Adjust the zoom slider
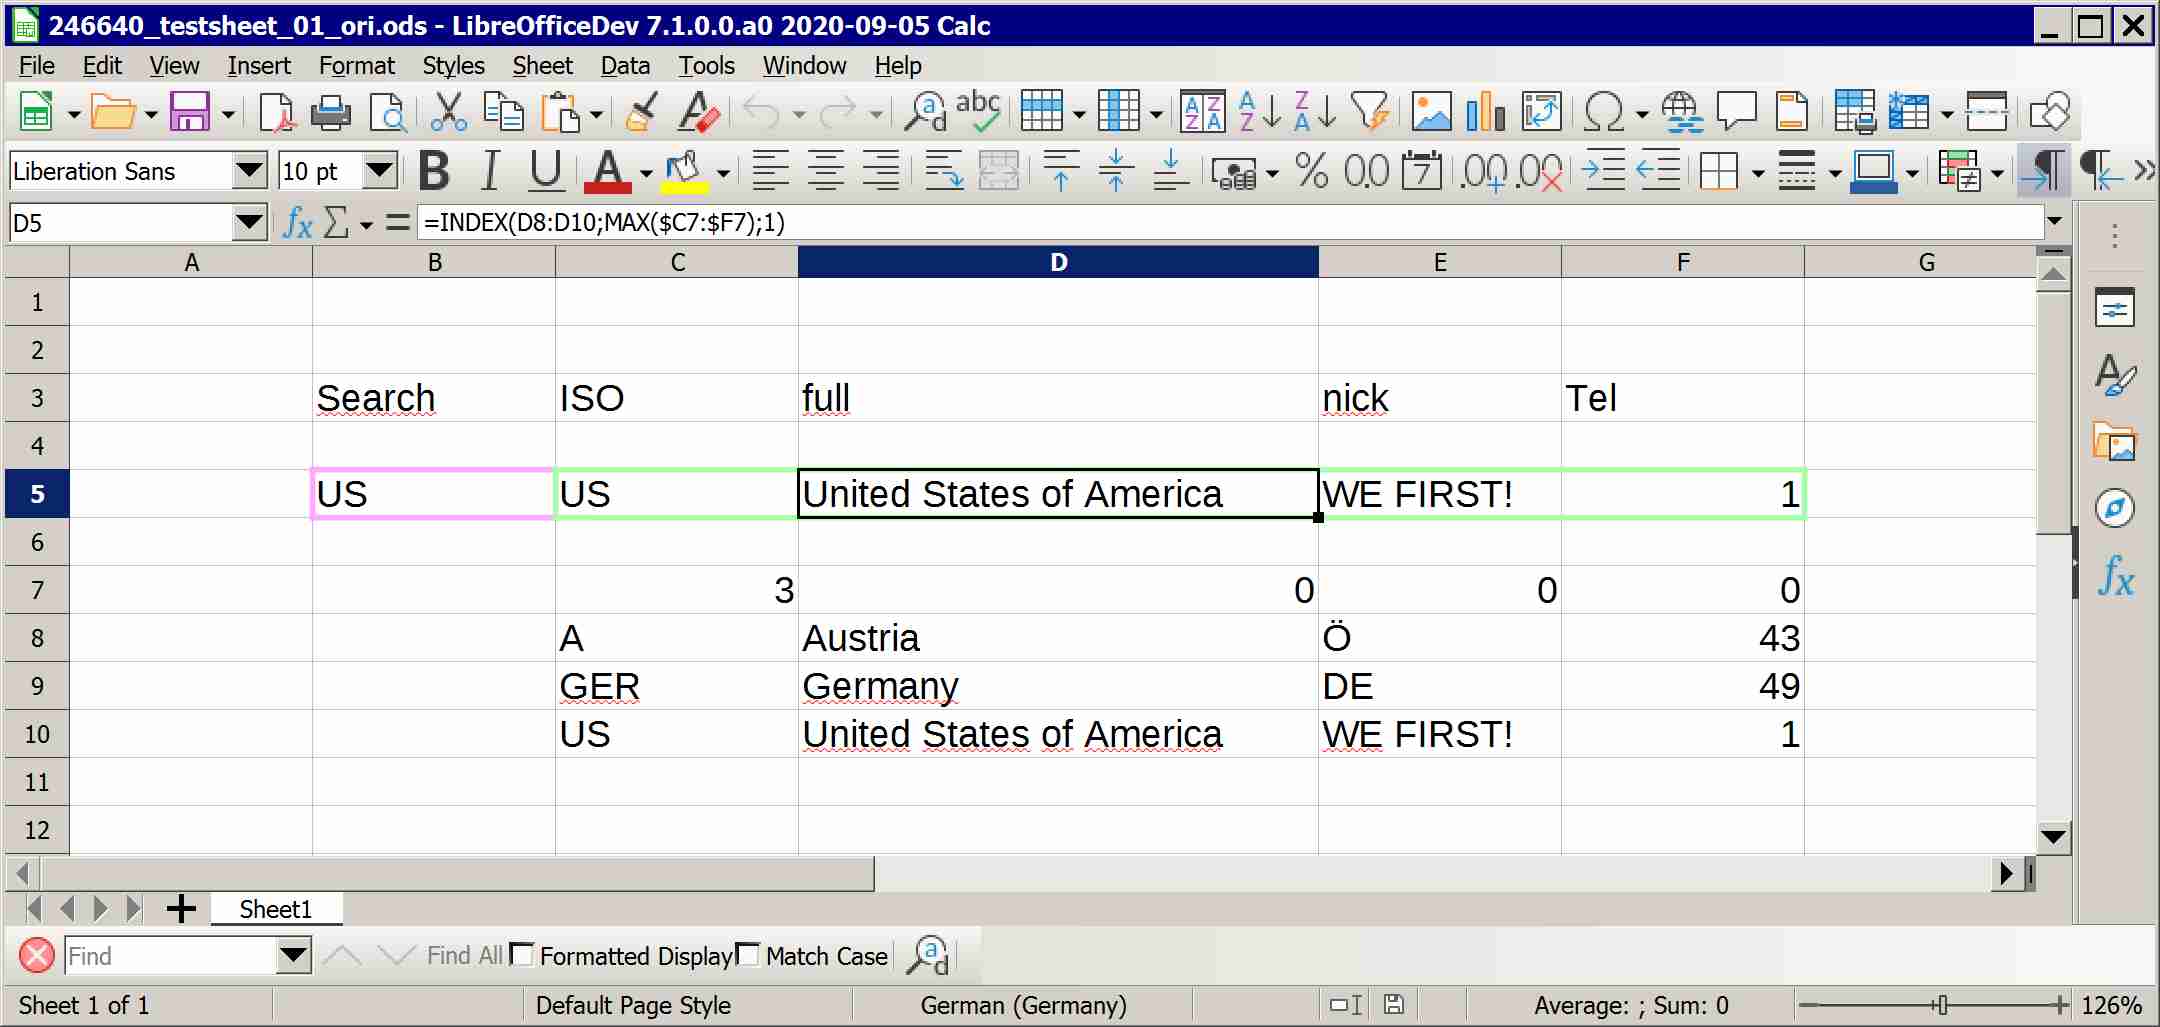 pos(1941,1005)
